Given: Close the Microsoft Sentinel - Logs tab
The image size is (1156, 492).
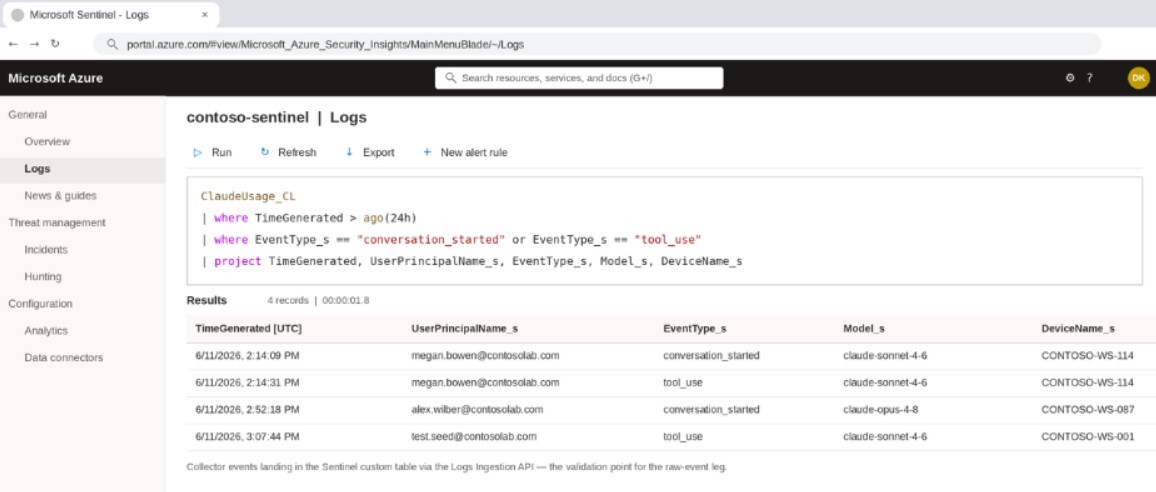Looking at the screenshot, I should 205,14.
